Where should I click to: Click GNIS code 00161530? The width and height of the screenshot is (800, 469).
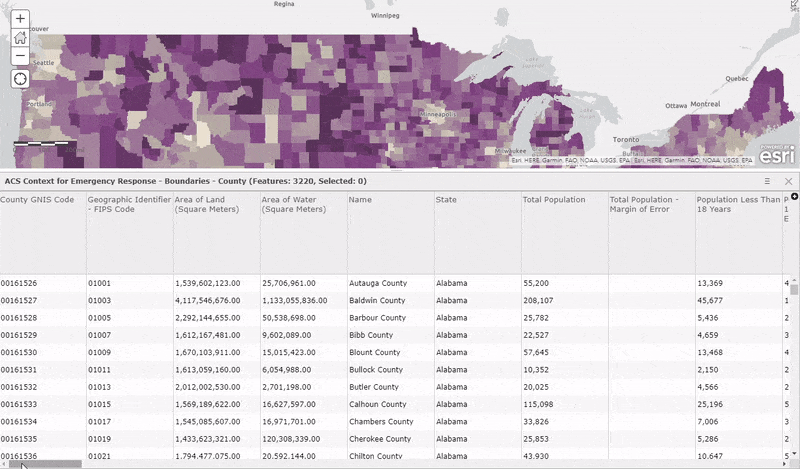point(19,353)
